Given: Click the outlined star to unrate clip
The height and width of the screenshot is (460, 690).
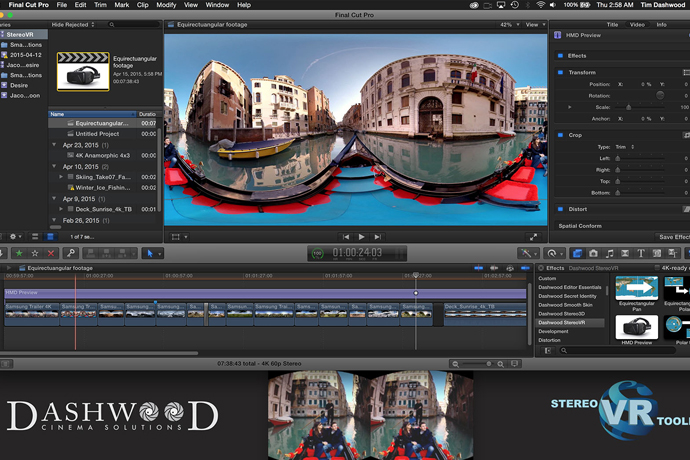Looking at the screenshot, I should (35, 253).
